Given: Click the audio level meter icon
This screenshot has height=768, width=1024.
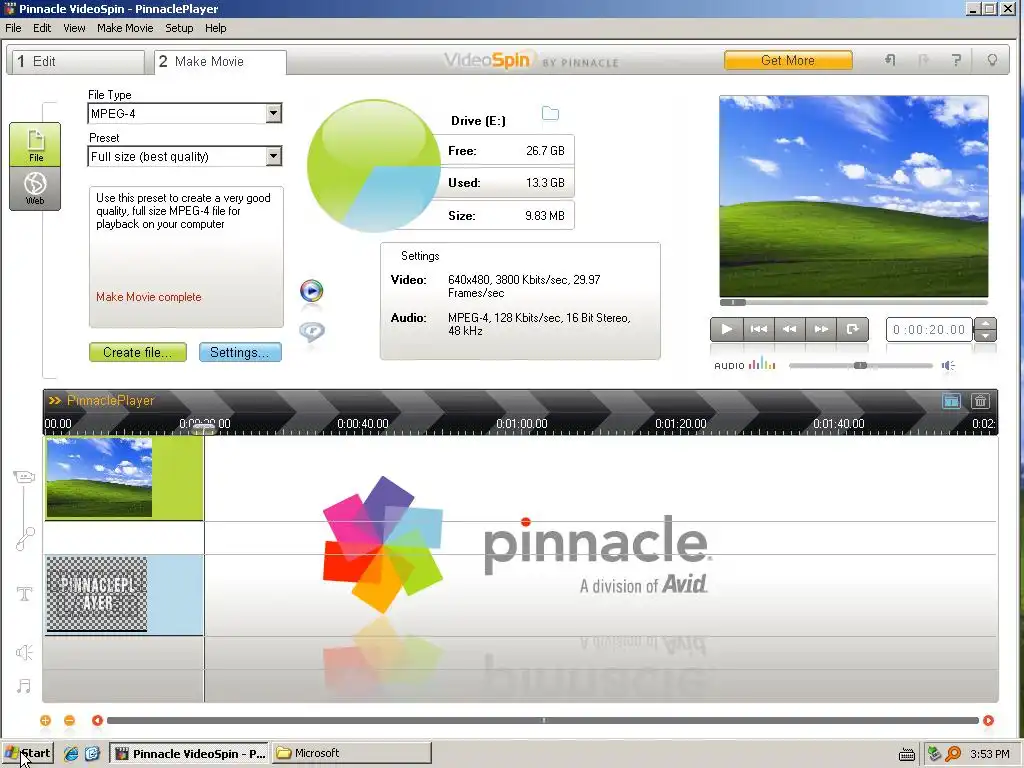Looking at the screenshot, I should click(761, 364).
